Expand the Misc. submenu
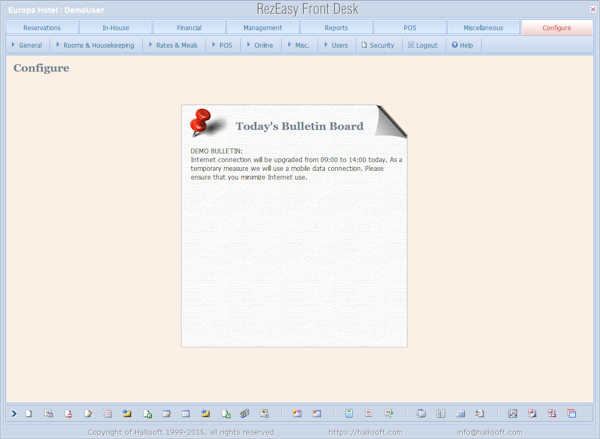 tap(298, 45)
